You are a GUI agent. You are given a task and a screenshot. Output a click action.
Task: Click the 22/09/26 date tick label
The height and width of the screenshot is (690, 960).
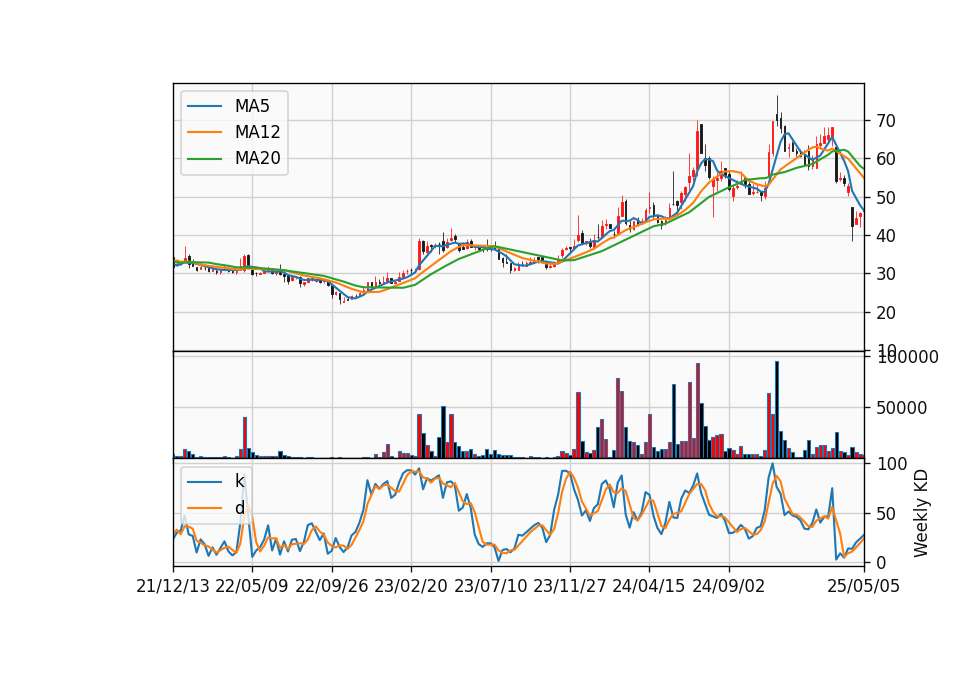(332, 587)
